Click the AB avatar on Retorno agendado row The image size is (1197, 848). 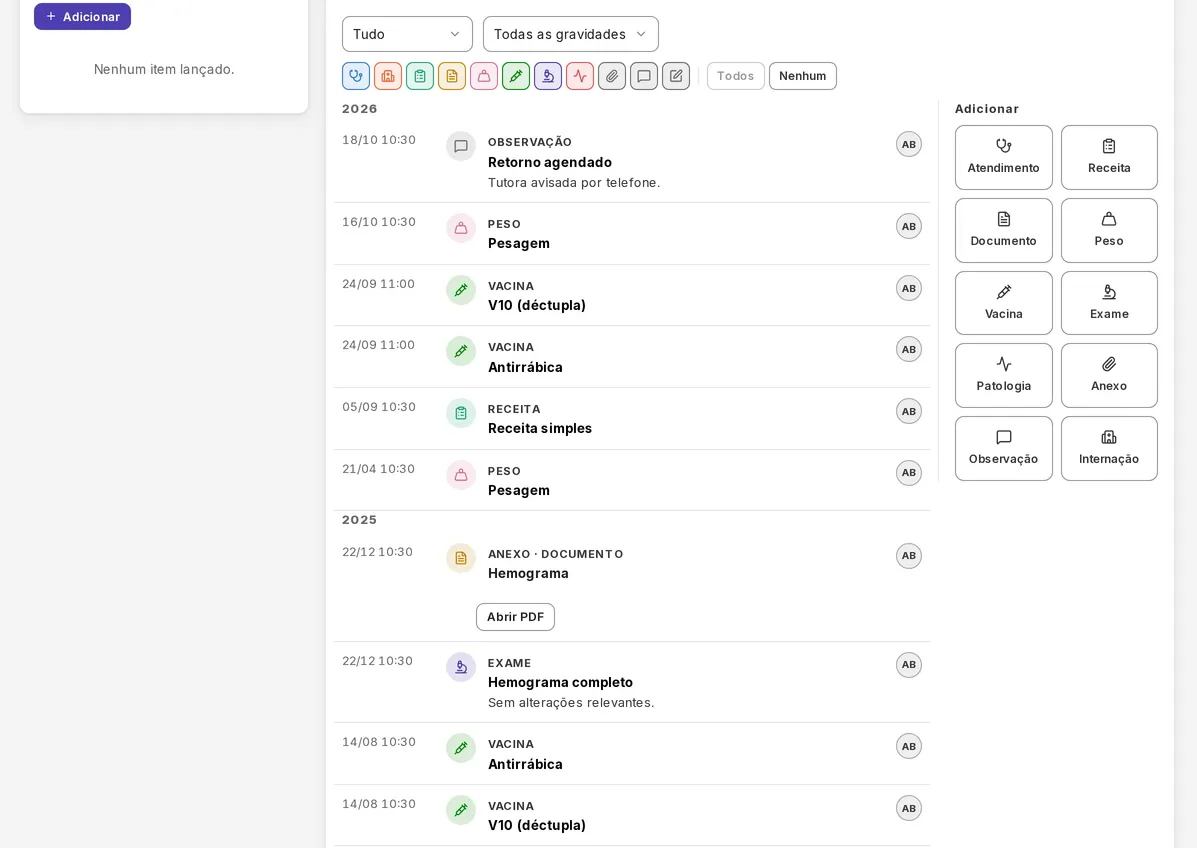pos(908,144)
